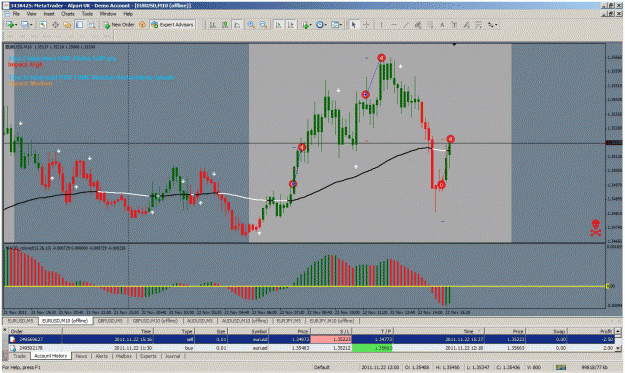Select the sell order row 249569627
Image resolution: width=625 pixels, height=373 pixels.
click(x=311, y=340)
